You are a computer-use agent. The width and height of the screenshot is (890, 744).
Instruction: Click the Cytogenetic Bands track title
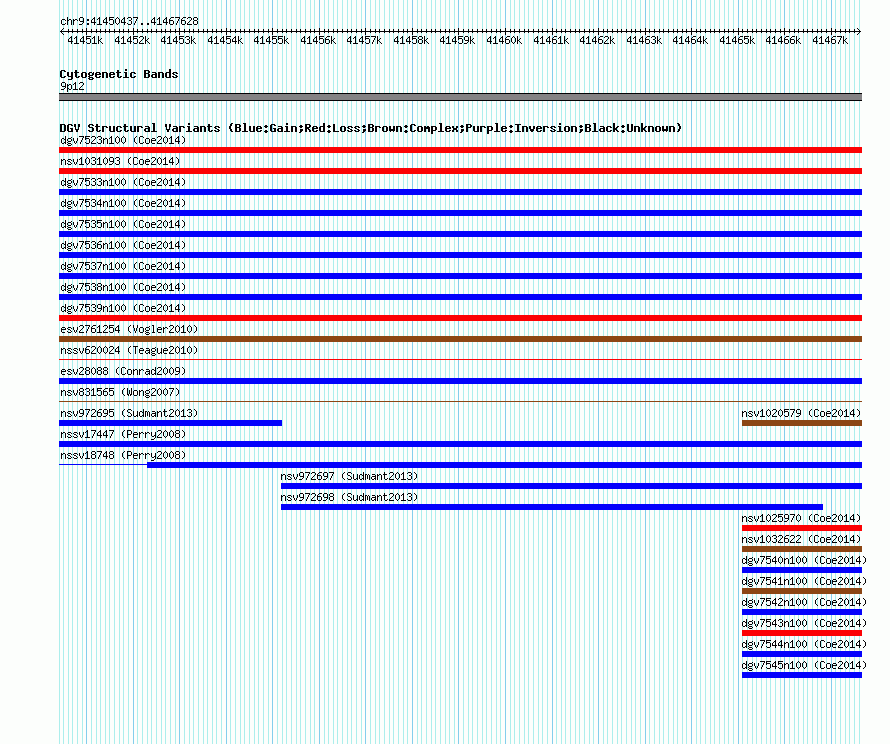tap(119, 74)
